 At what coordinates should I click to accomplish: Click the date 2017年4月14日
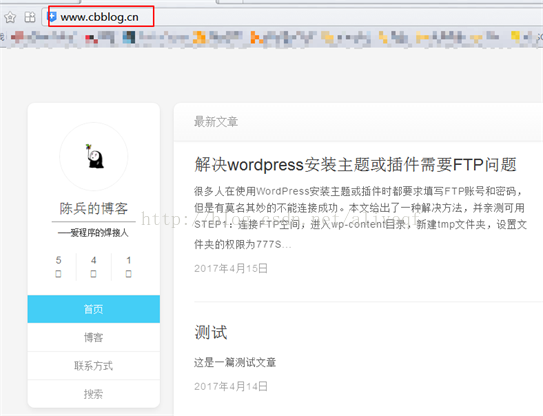coord(231,386)
